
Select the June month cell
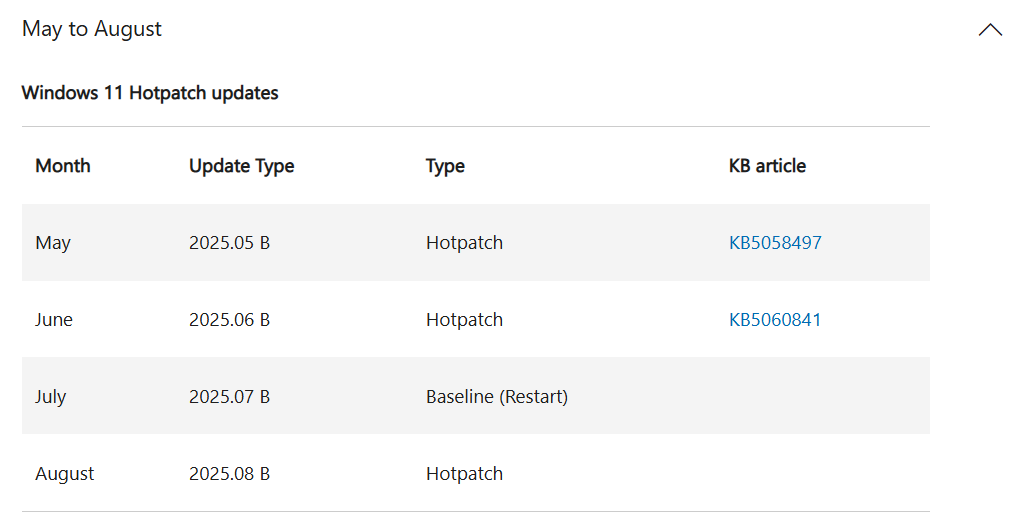[54, 320]
